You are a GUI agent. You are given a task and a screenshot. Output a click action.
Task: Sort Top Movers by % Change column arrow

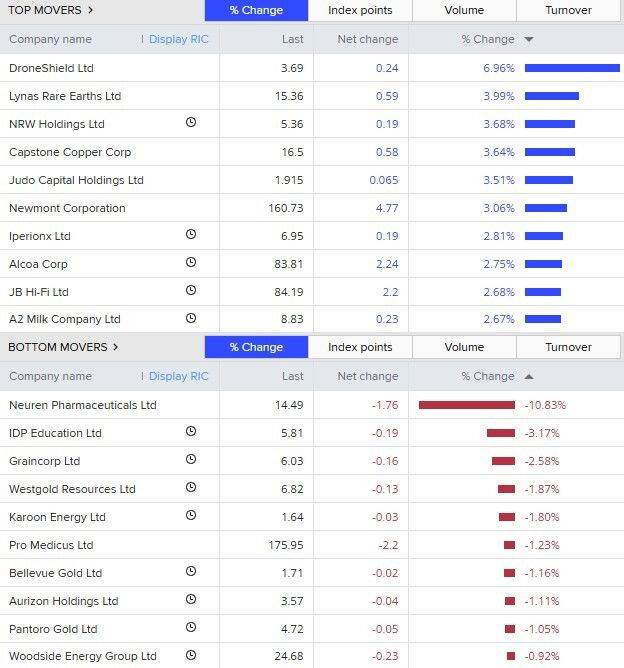[x=528, y=40]
